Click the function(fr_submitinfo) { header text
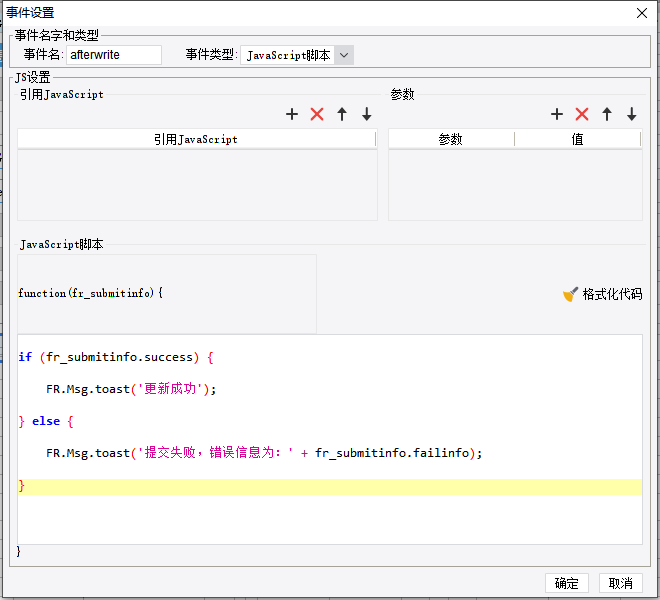This screenshot has height=600, width=660. tap(90, 293)
